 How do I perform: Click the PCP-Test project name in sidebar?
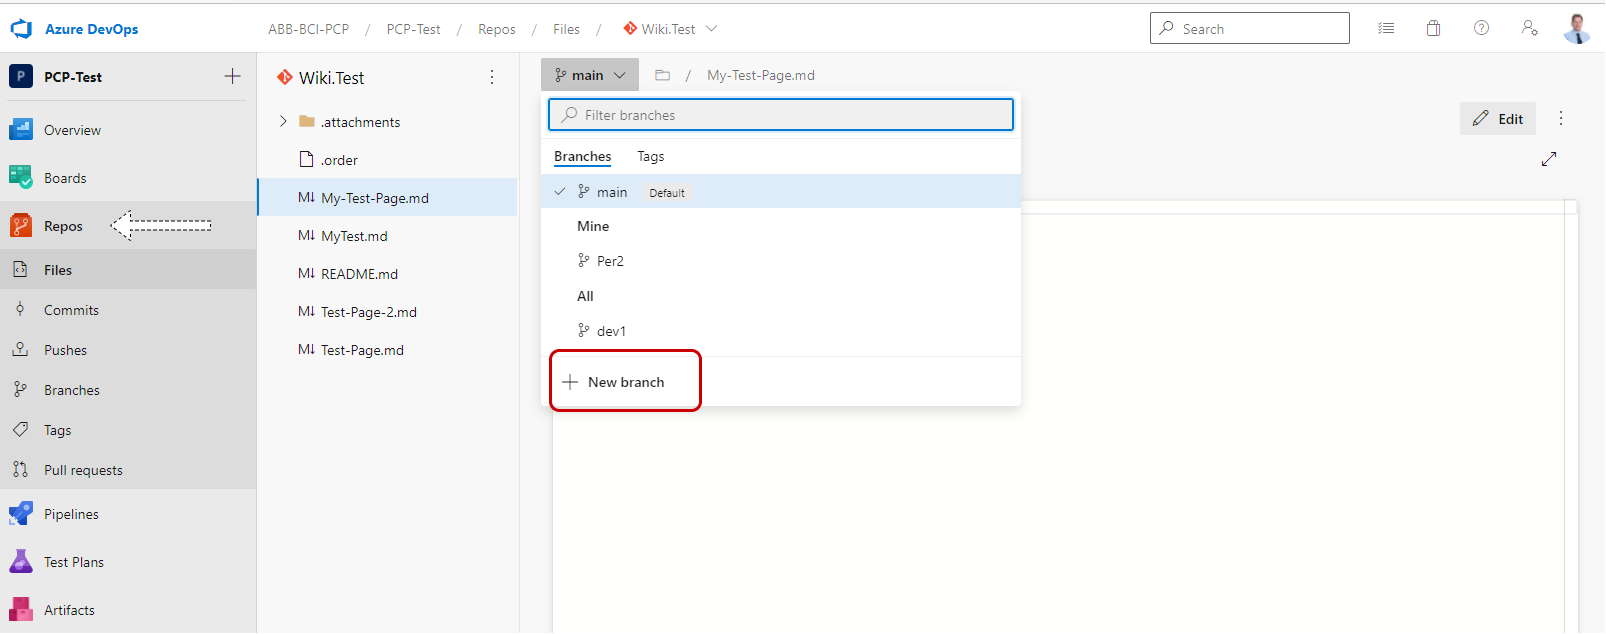(x=72, y=77)
